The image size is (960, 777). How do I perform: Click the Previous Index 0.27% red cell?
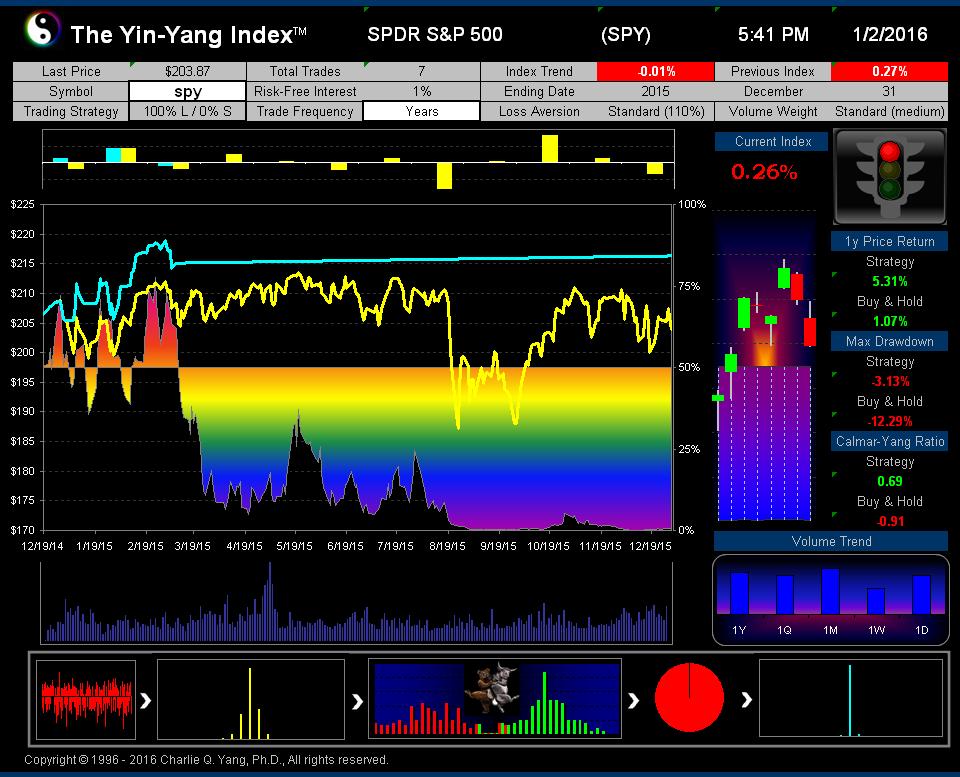tap(889, 71)
